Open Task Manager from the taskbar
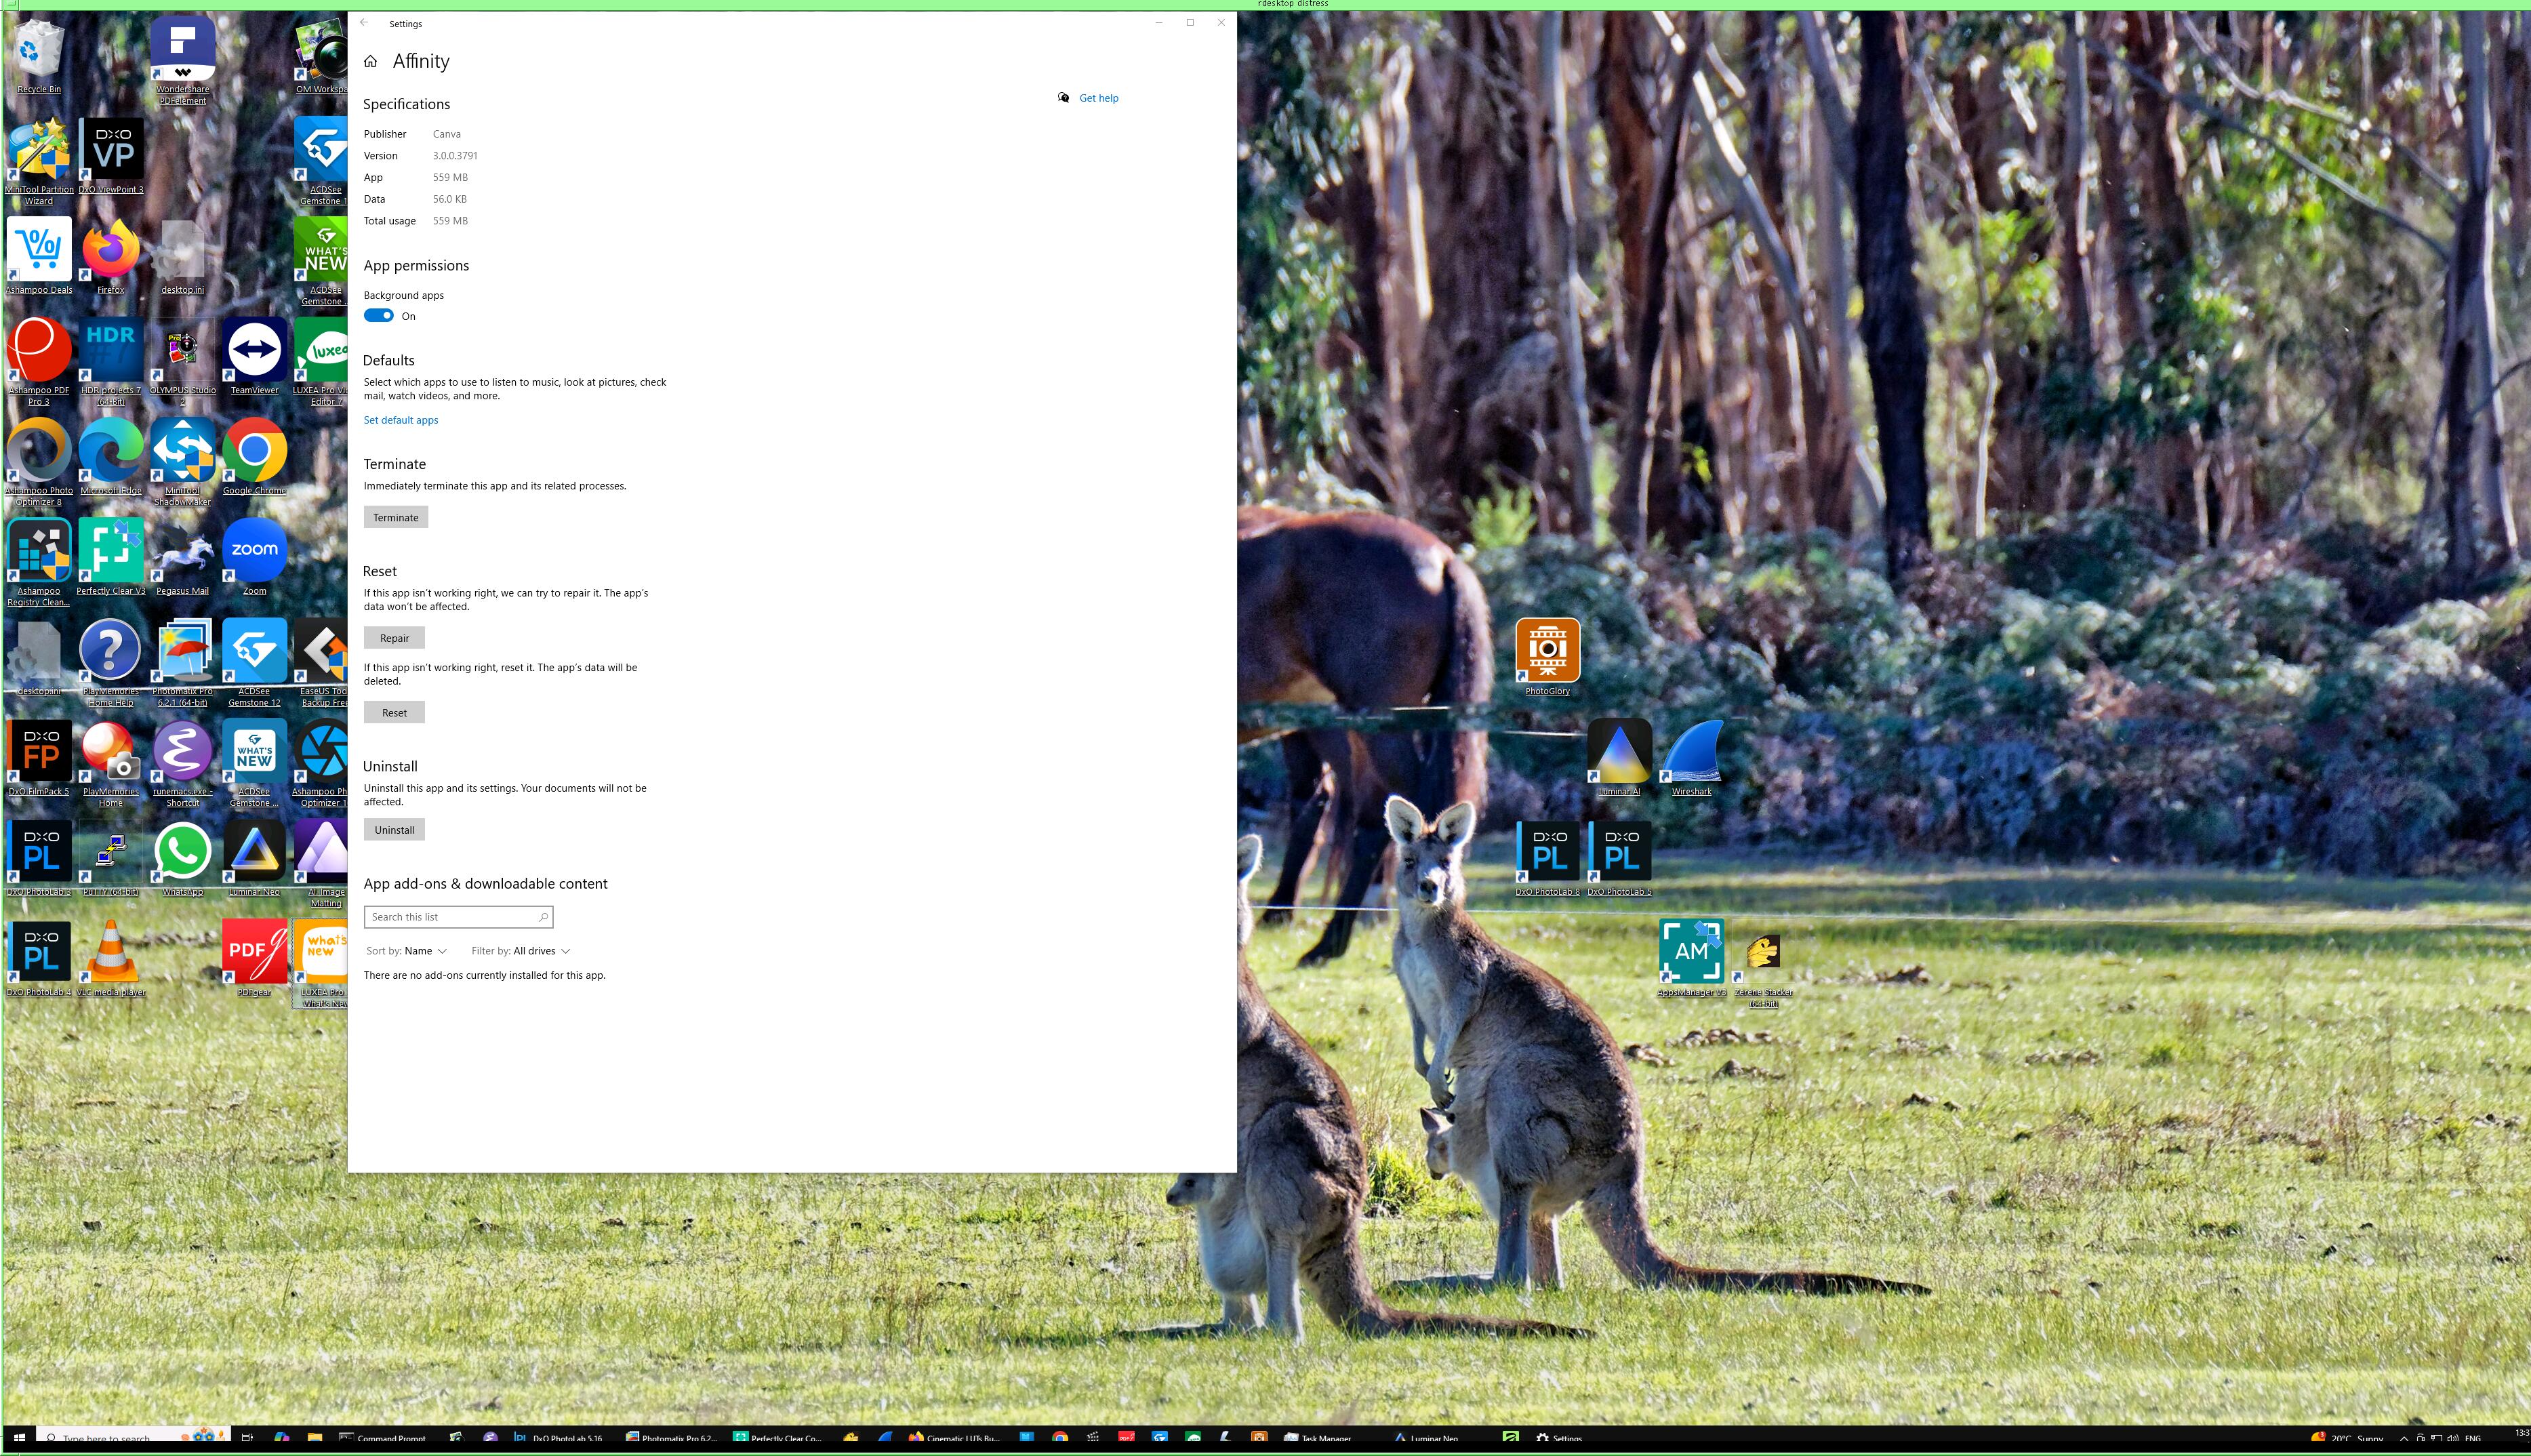The height and width of the screenshot is (1456, 2531). [1318, 1438]
